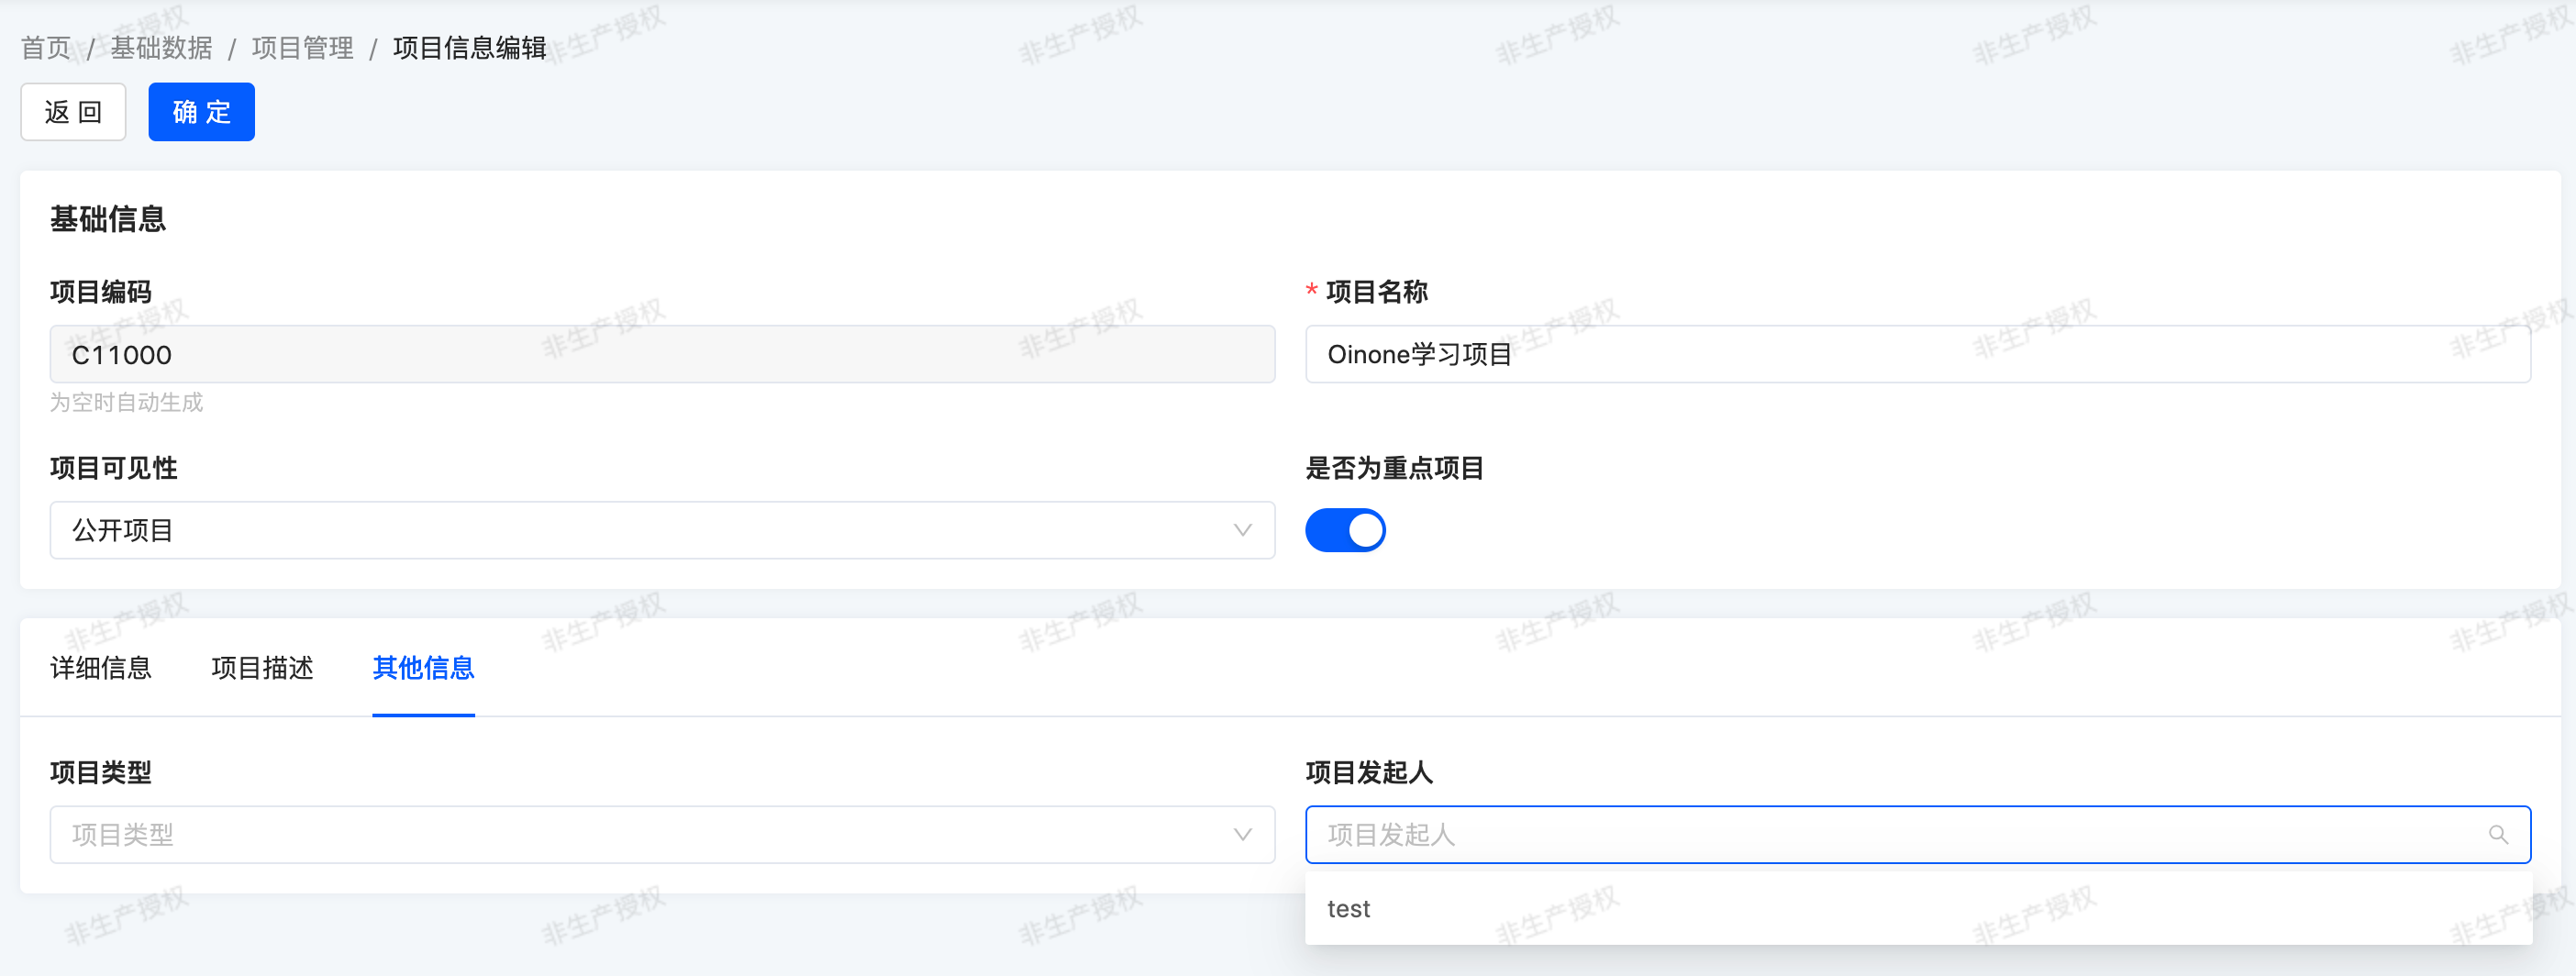Open 项目管理 from the breadcrumb

302,48
